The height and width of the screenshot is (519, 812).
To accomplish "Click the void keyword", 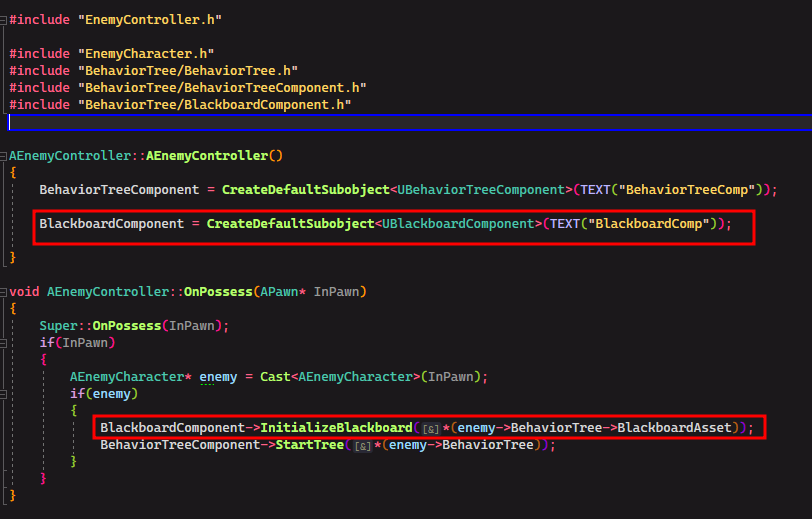I will (x=24, y=292).
